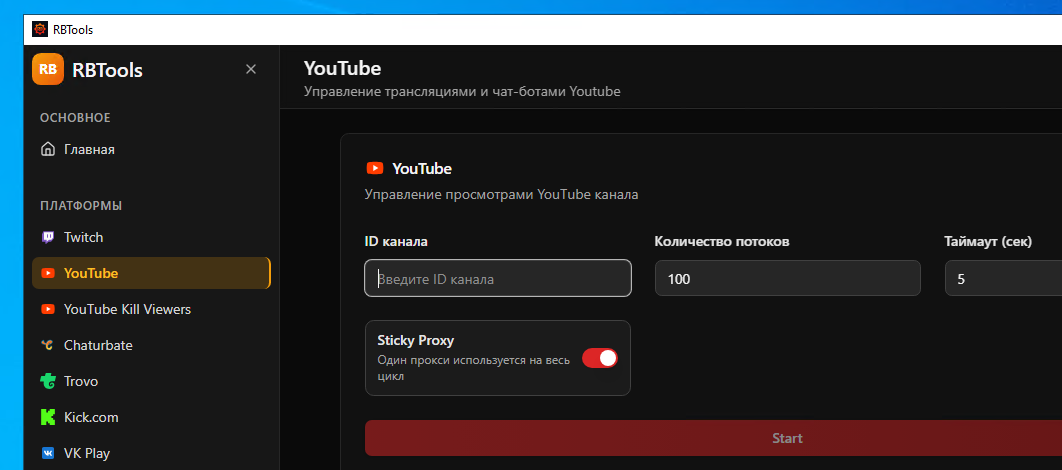Click the green Trovo icon
The width and height of the screenshot is (1062, 470).
48,381
